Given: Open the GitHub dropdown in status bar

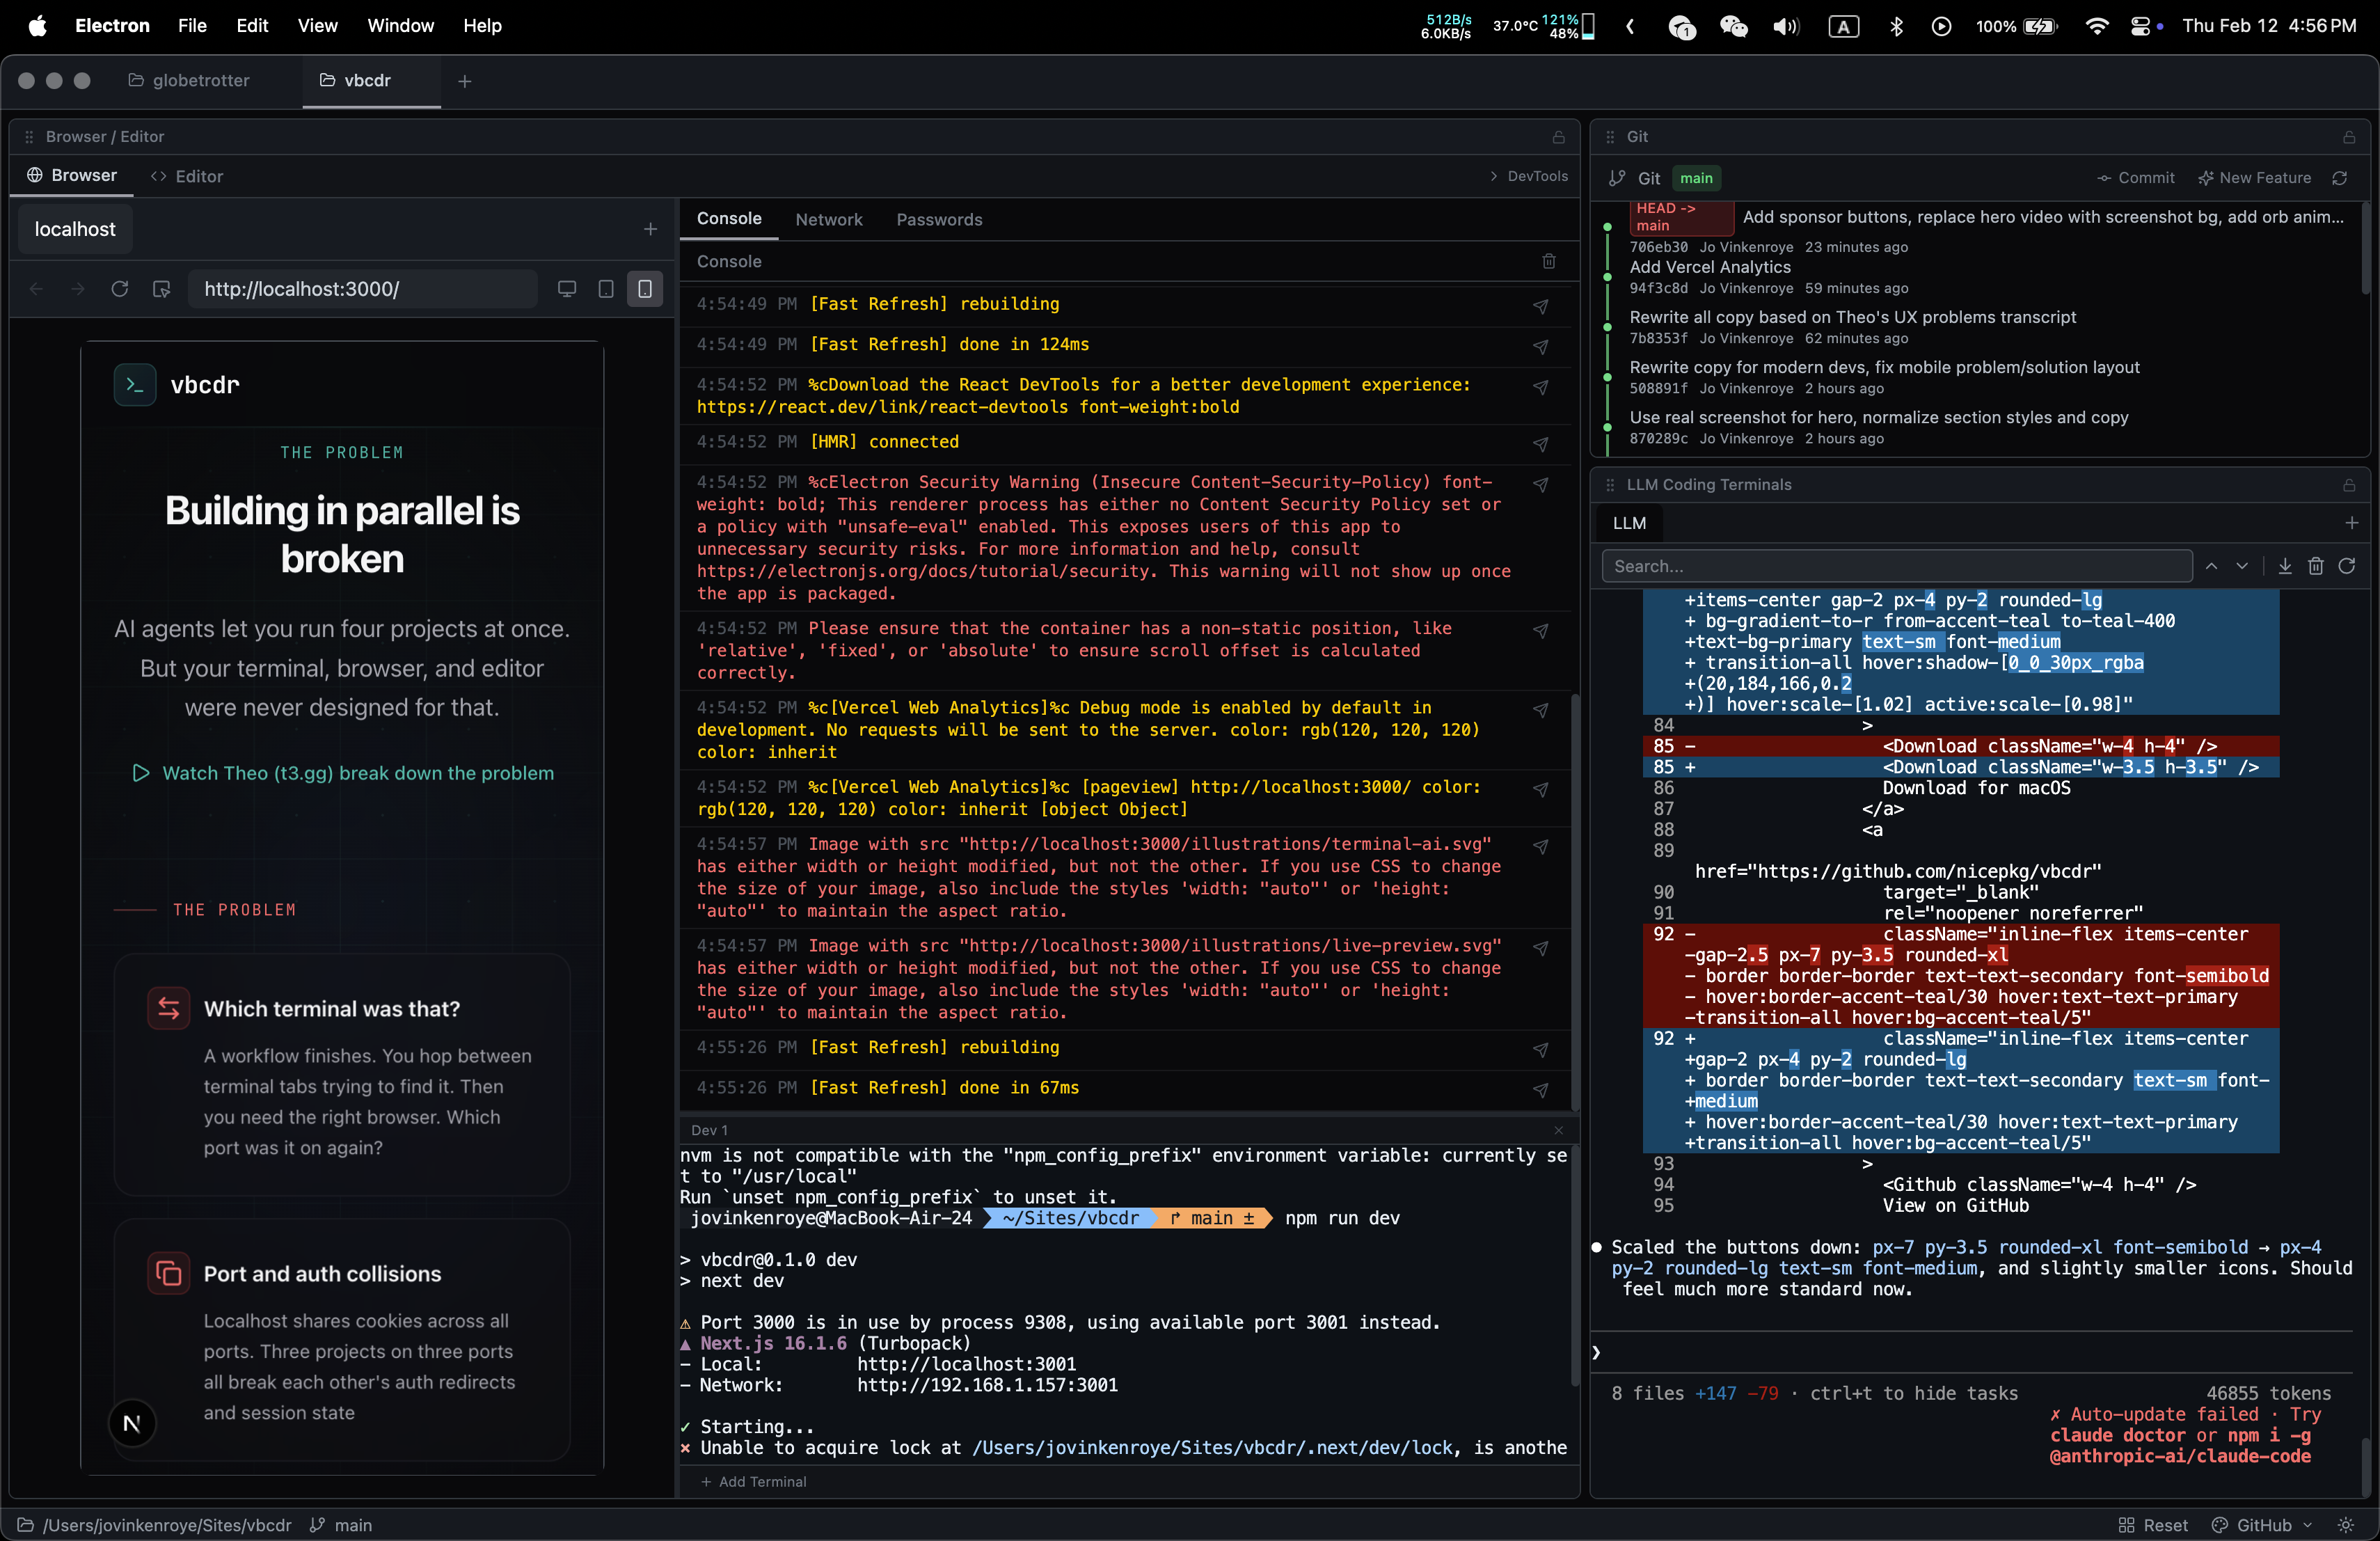Looking at the screenshot, I should [x=2262, y=1525].
